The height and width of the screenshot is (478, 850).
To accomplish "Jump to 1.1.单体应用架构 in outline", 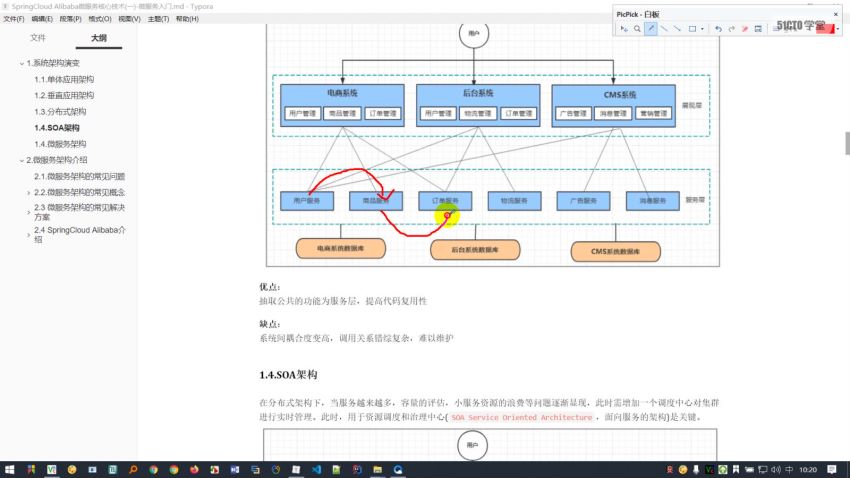I will (64, 80).
